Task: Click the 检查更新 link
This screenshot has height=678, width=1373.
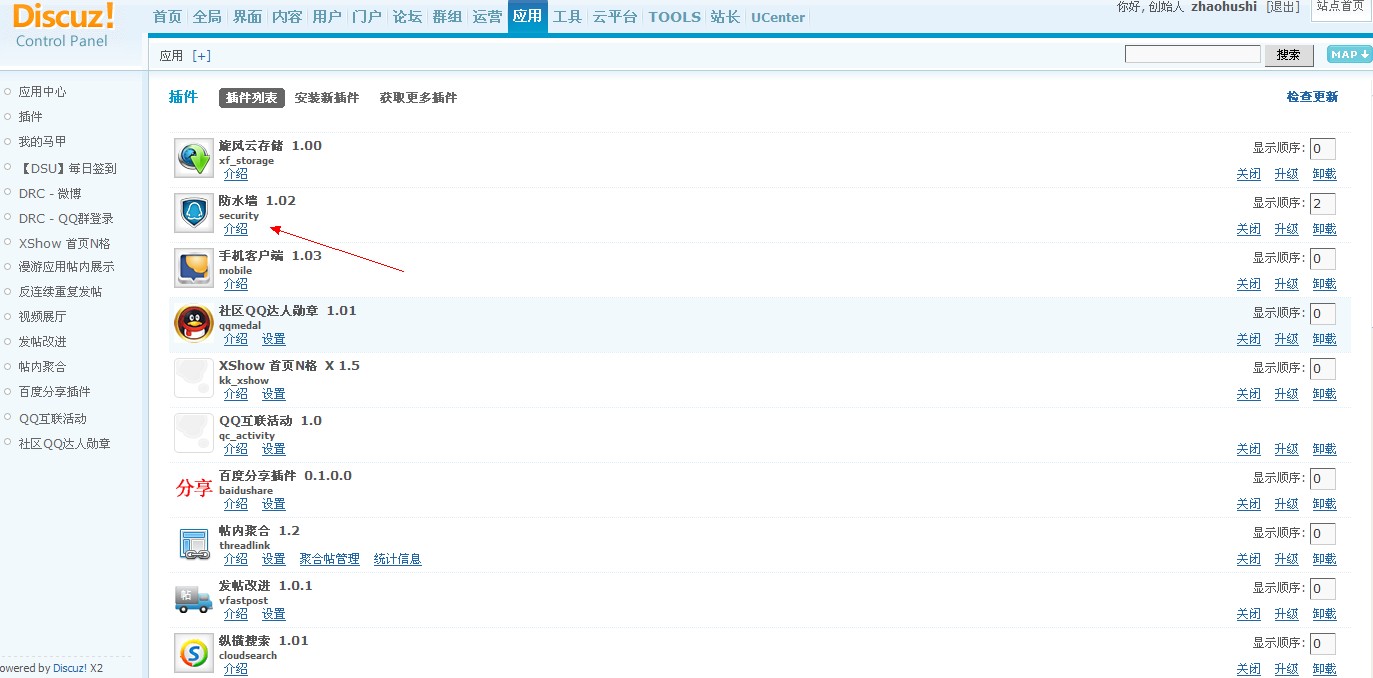Action: (x=1312, y=97)
